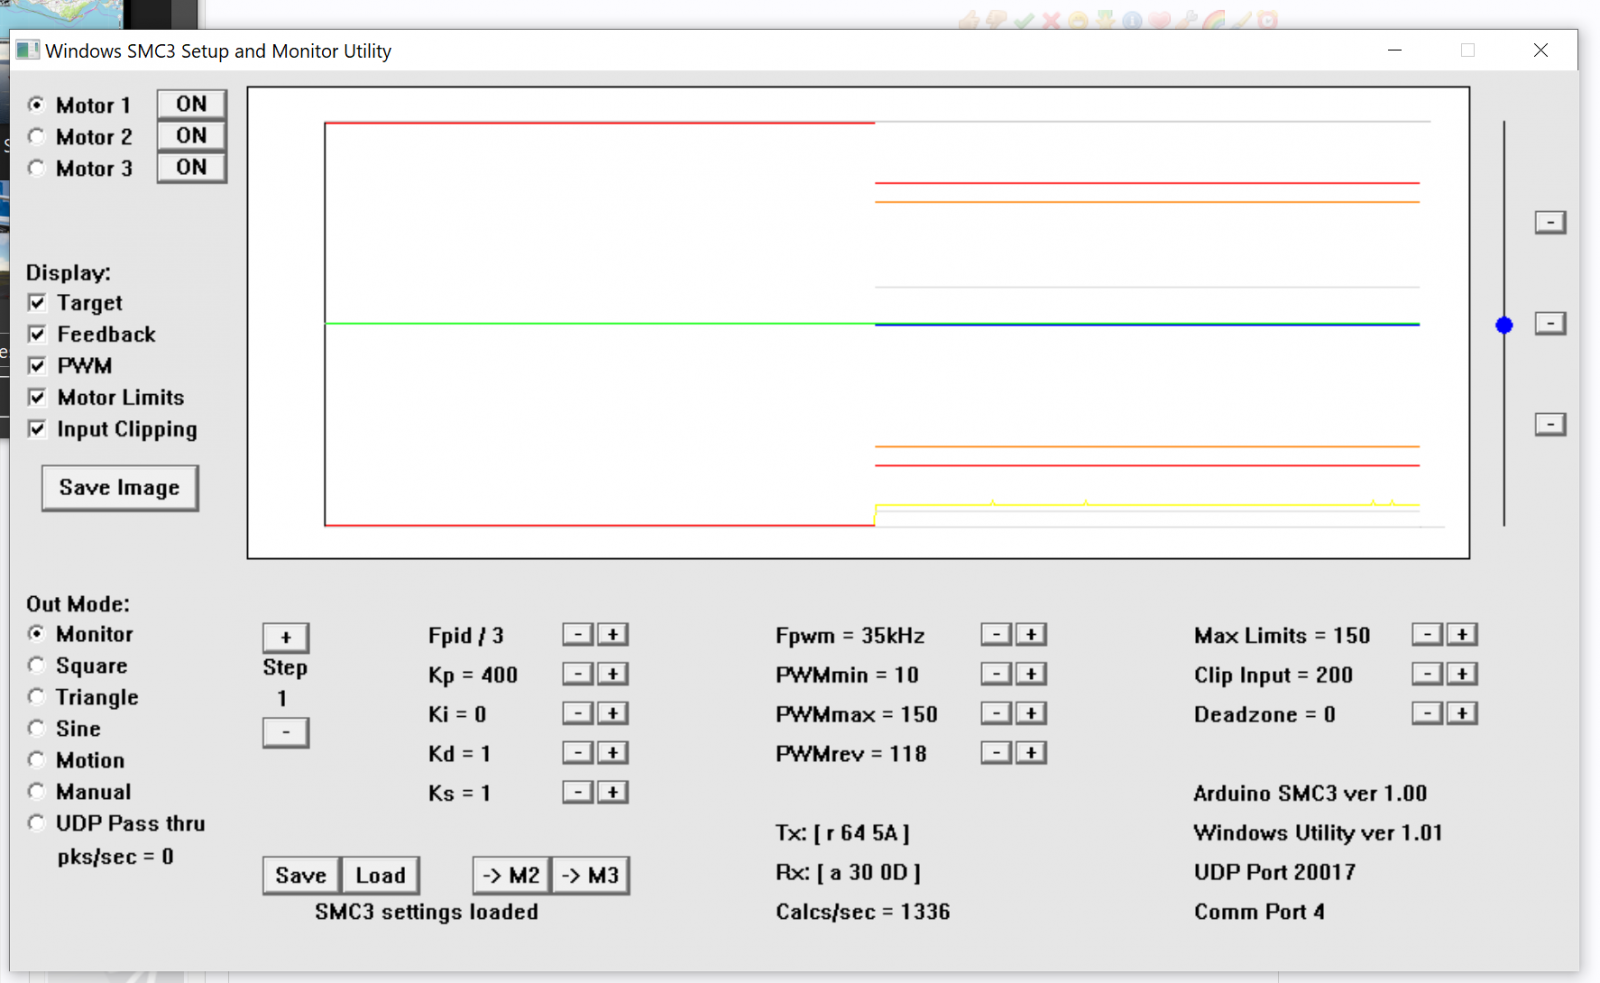Uncheck the Feedback display checkbox
Image resolution: width=1600 pixels, height=983 pixels.
pyautogui.click(x=37, y=334)
